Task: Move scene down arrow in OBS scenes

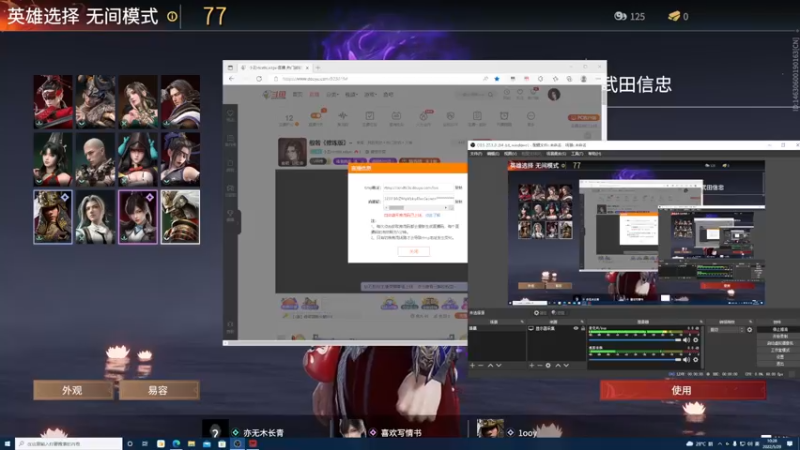Action: click(498, 365)
